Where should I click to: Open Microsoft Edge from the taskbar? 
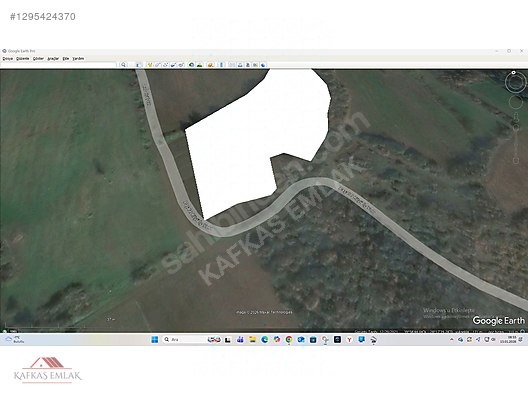[264, 339]
